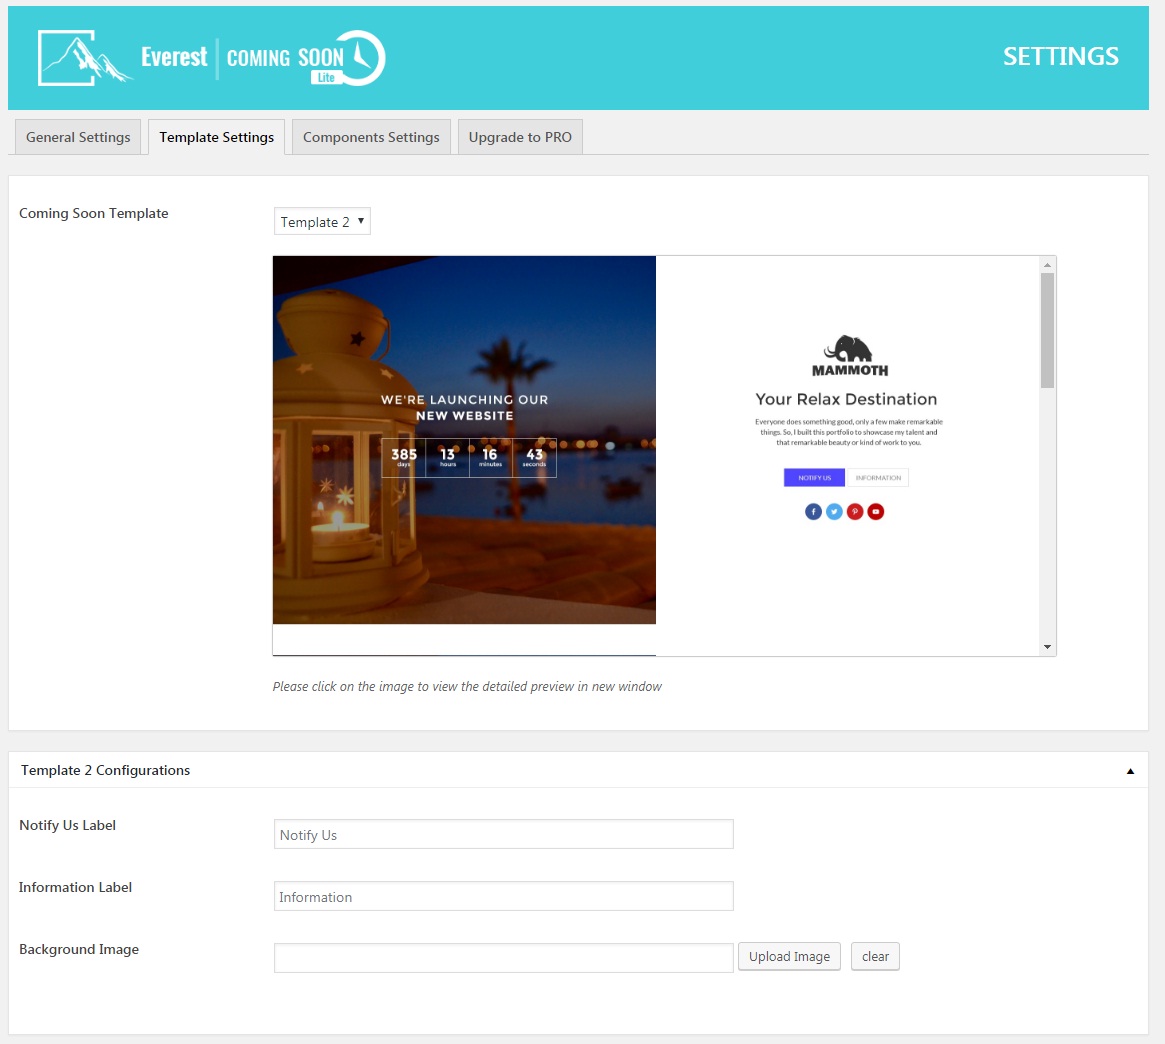The height and width of the screenshot is (1044, 1165).
Task: Focus the Background Image URL field
Action: [x=504, y=958]
